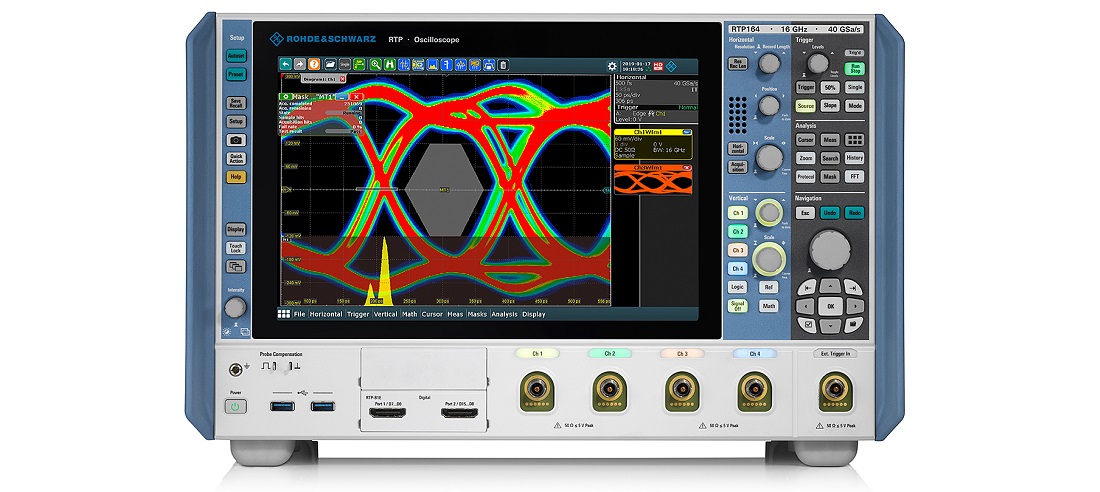Tap the red HD indicator icon
1100x492 pixels.
[658, 66]
